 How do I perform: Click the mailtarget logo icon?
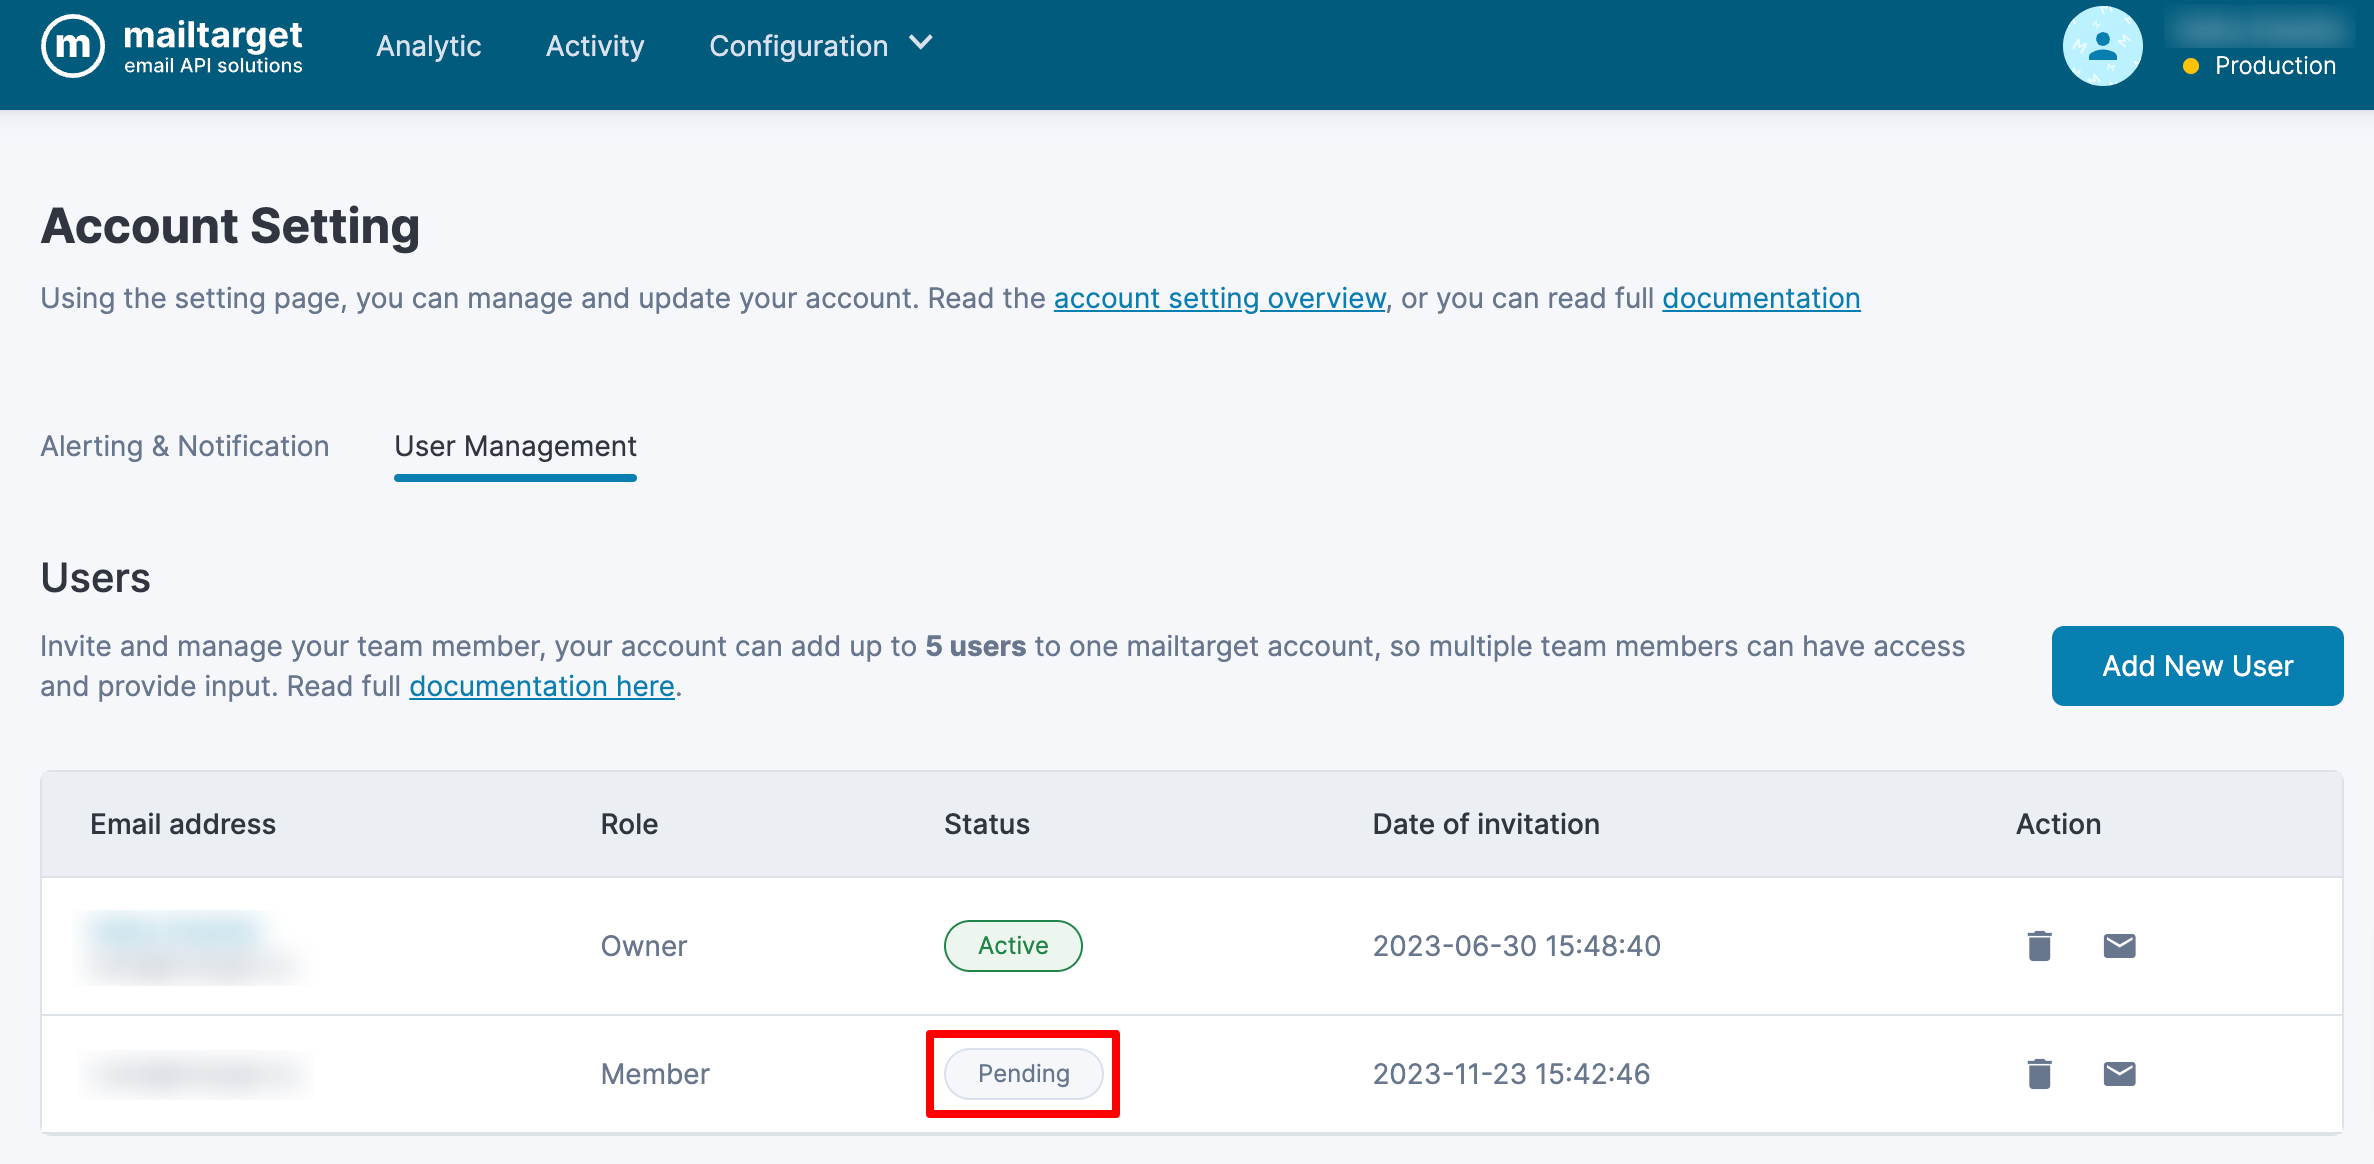point(72,46)
